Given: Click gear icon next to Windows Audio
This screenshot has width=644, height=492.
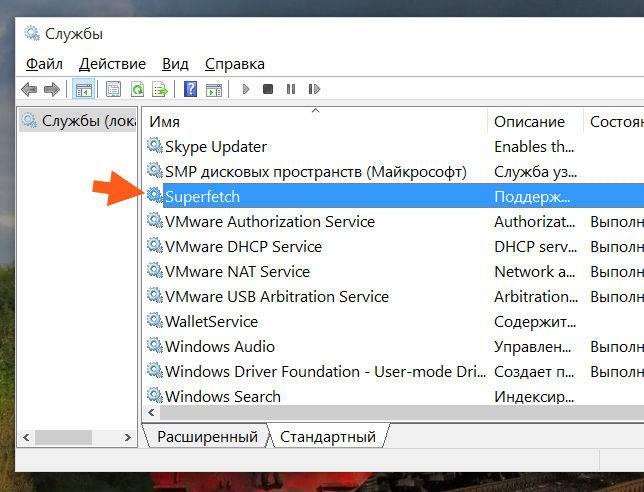Looking at the screenshot, I should tap(155, 345).
